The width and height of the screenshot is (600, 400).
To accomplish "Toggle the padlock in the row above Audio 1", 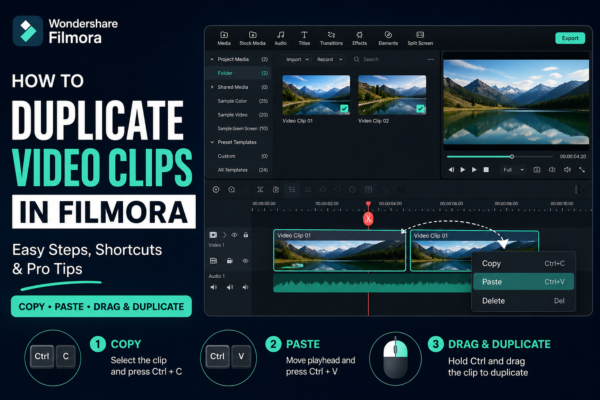I will (230, 261).
